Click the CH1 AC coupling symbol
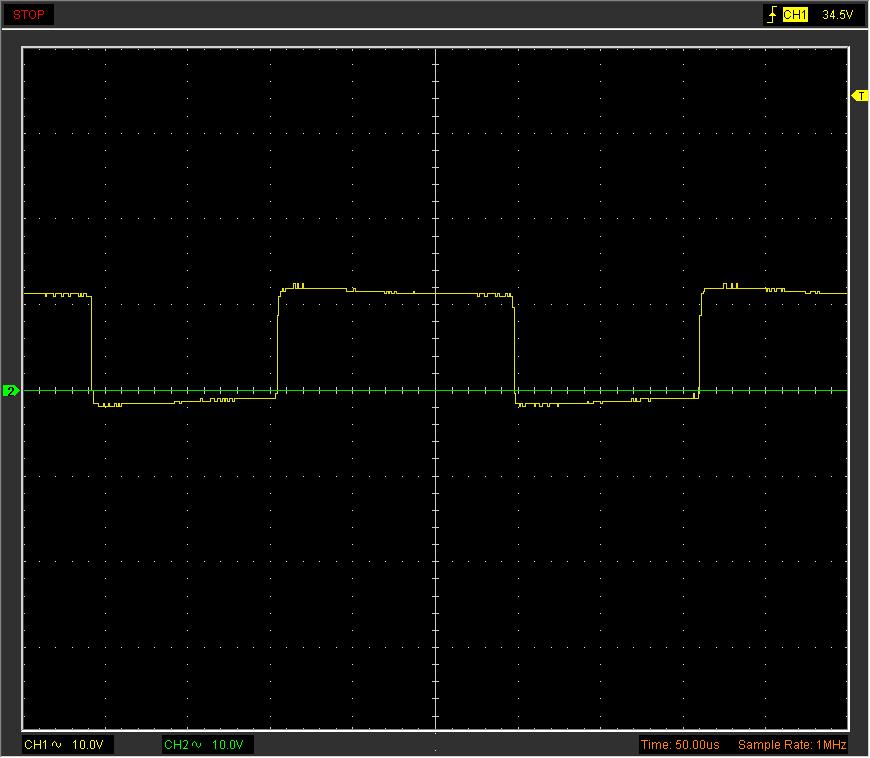This screenshot has height=758, width=870. tap(56, 745)
